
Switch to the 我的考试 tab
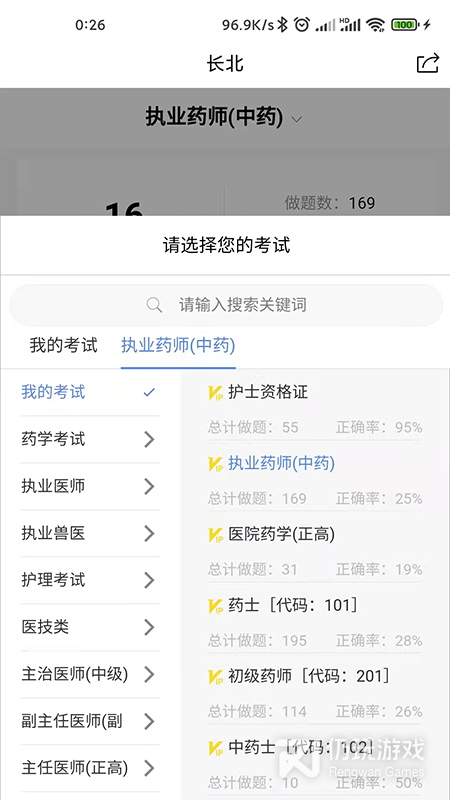click(63, 345)
